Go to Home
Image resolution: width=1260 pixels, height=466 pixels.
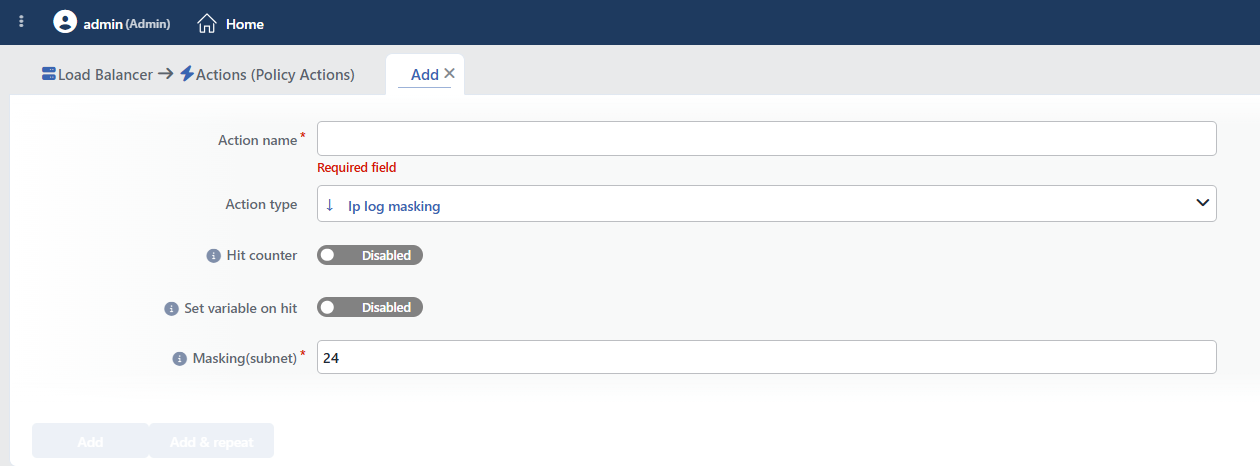[x=231, y=23]
